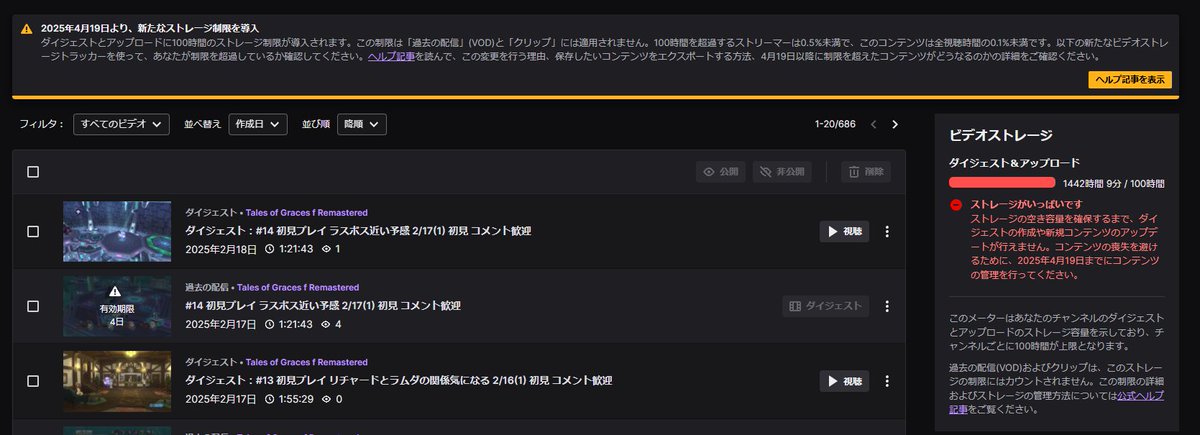Open more options for digest #14 video
This screenshot has height=435, width=1200.
coord(887,231)
